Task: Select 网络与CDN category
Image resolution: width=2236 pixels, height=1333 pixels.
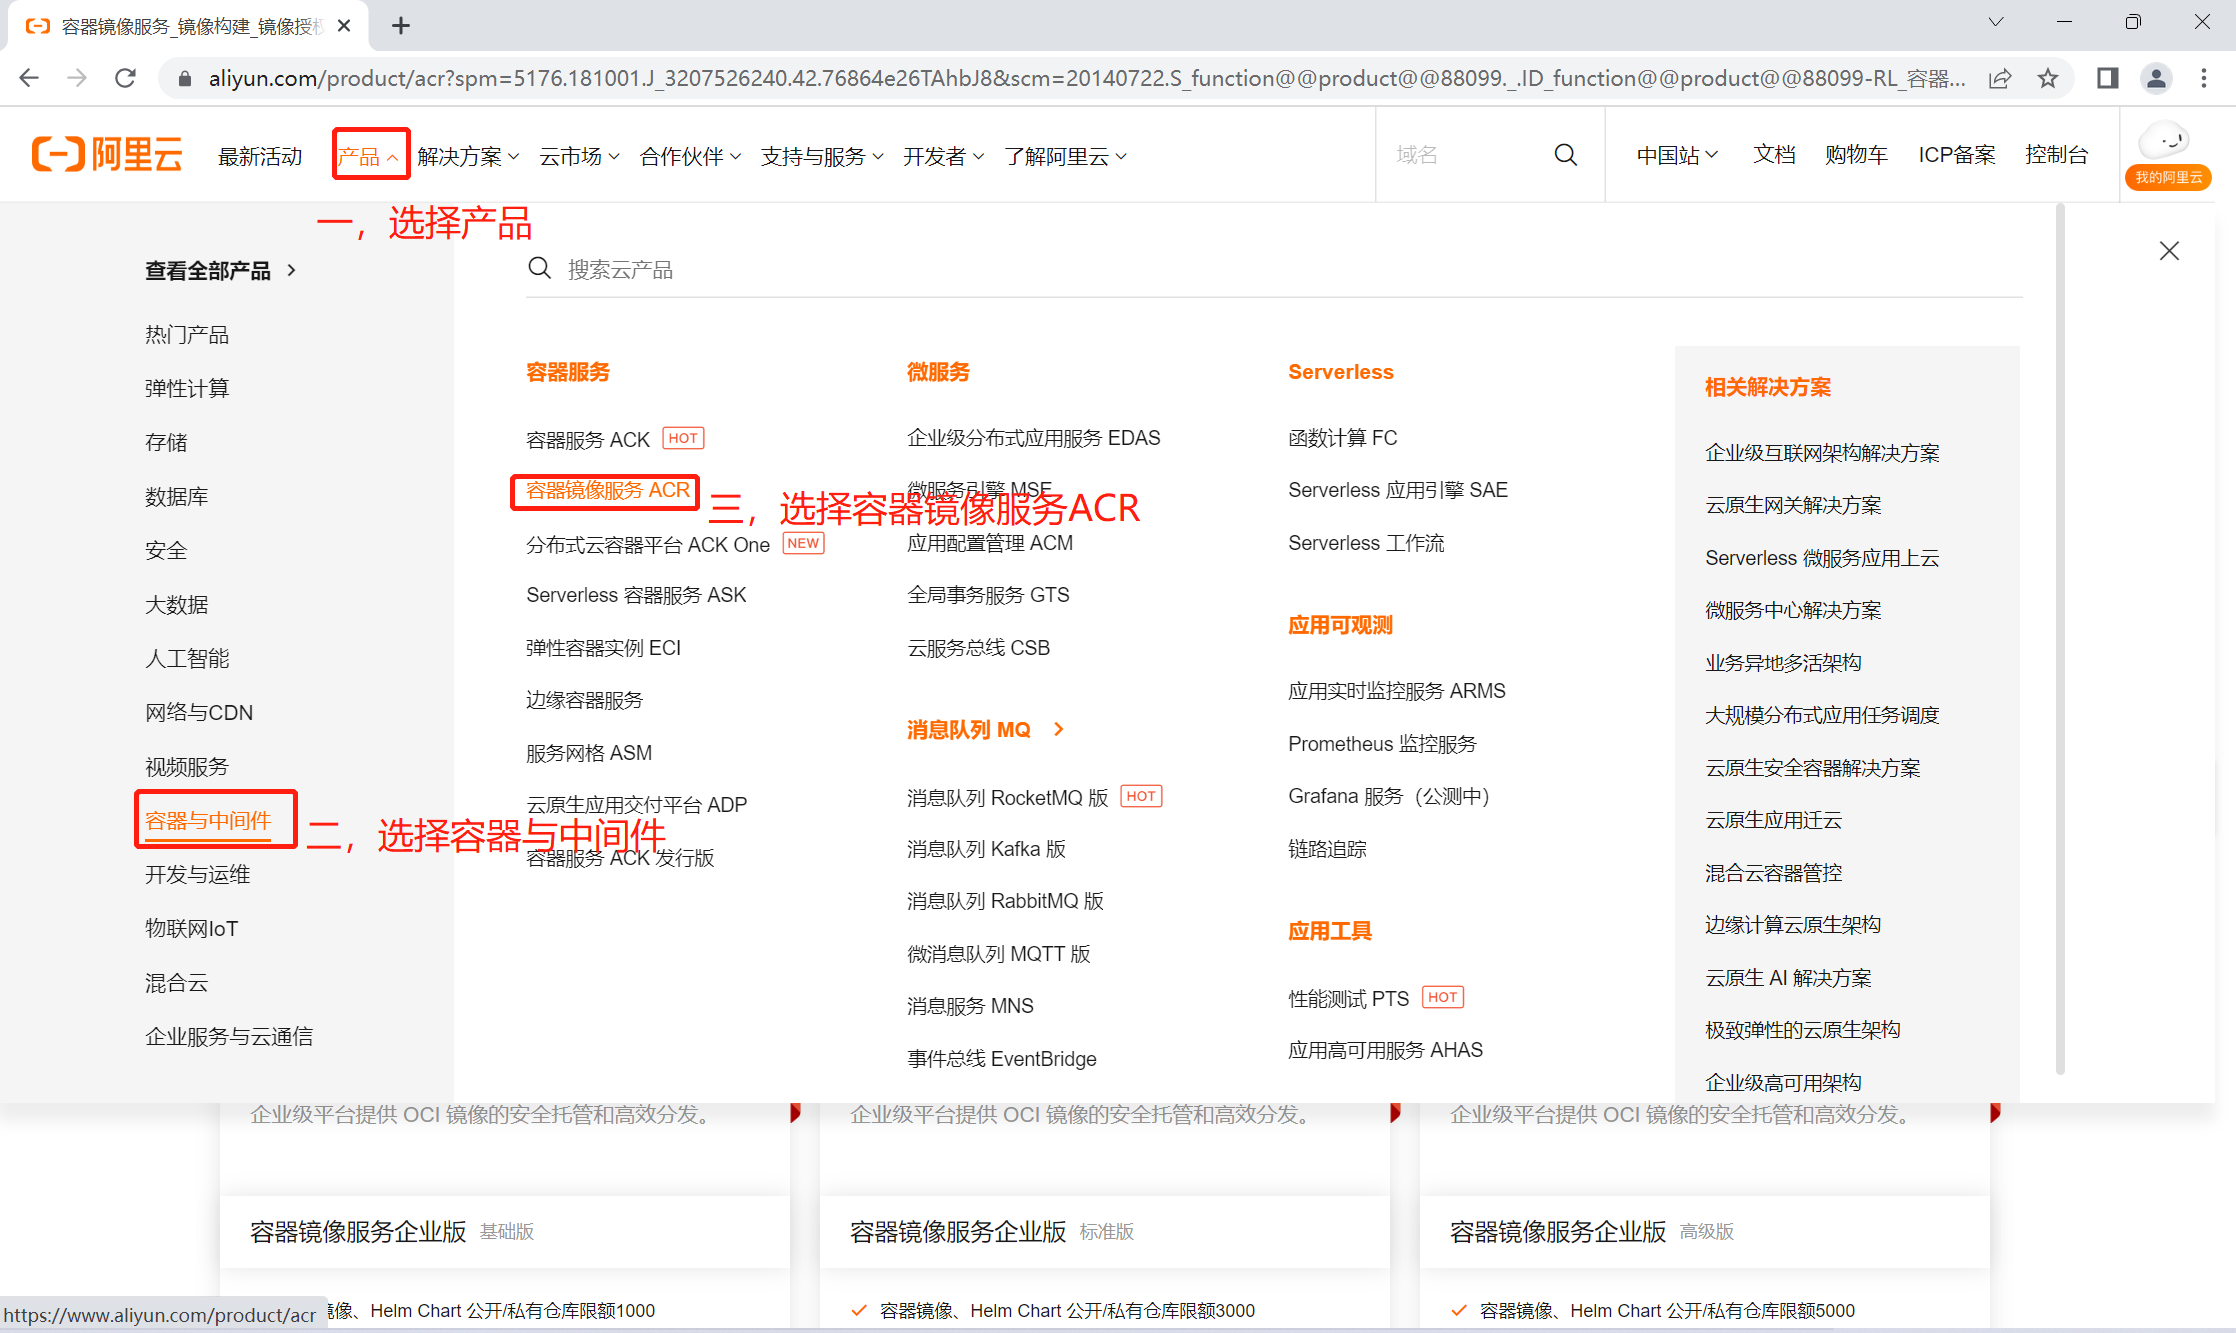Action: (x=199, y=712)
